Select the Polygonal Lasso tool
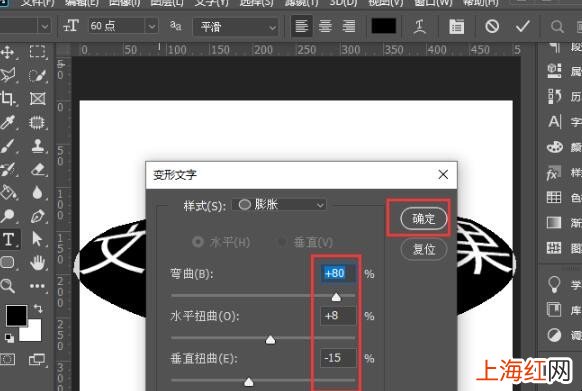This screenshot has height=391, width=582. pos(8,75)
